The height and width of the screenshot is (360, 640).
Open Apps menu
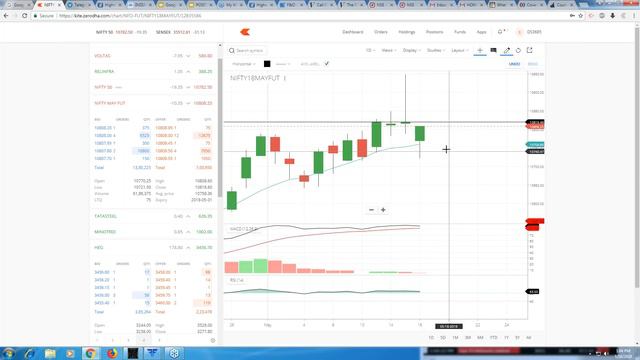[x=482, y=32]
